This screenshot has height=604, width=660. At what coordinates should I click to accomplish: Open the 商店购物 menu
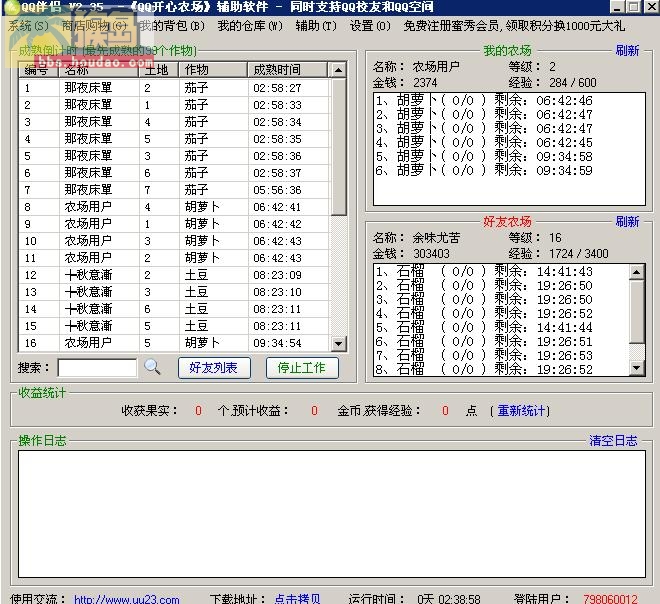(x=94, y=26)
